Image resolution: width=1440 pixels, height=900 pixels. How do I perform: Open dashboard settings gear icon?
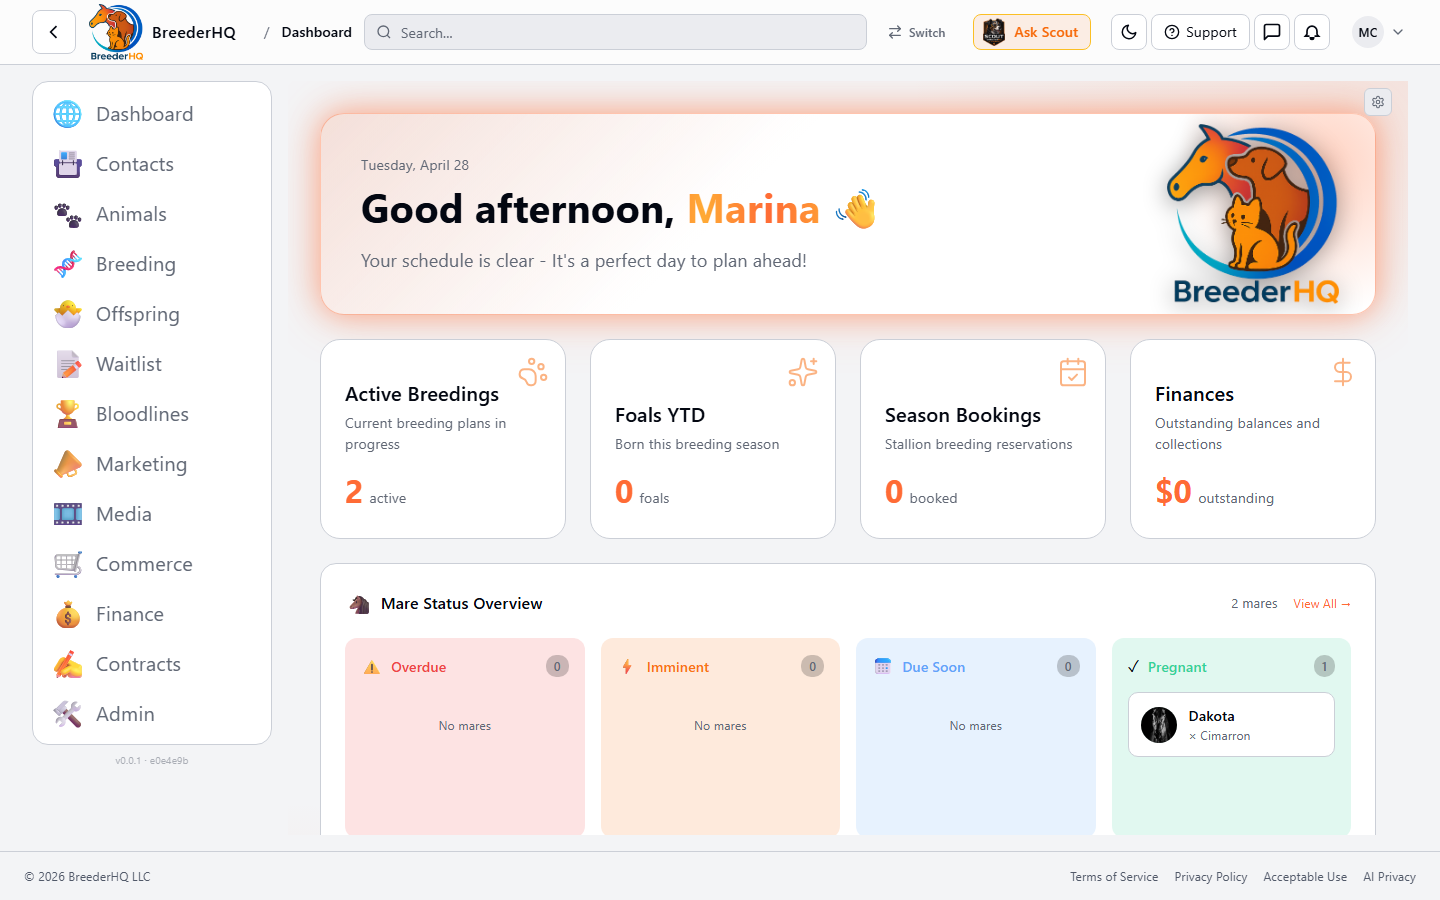click(1378, 102)
